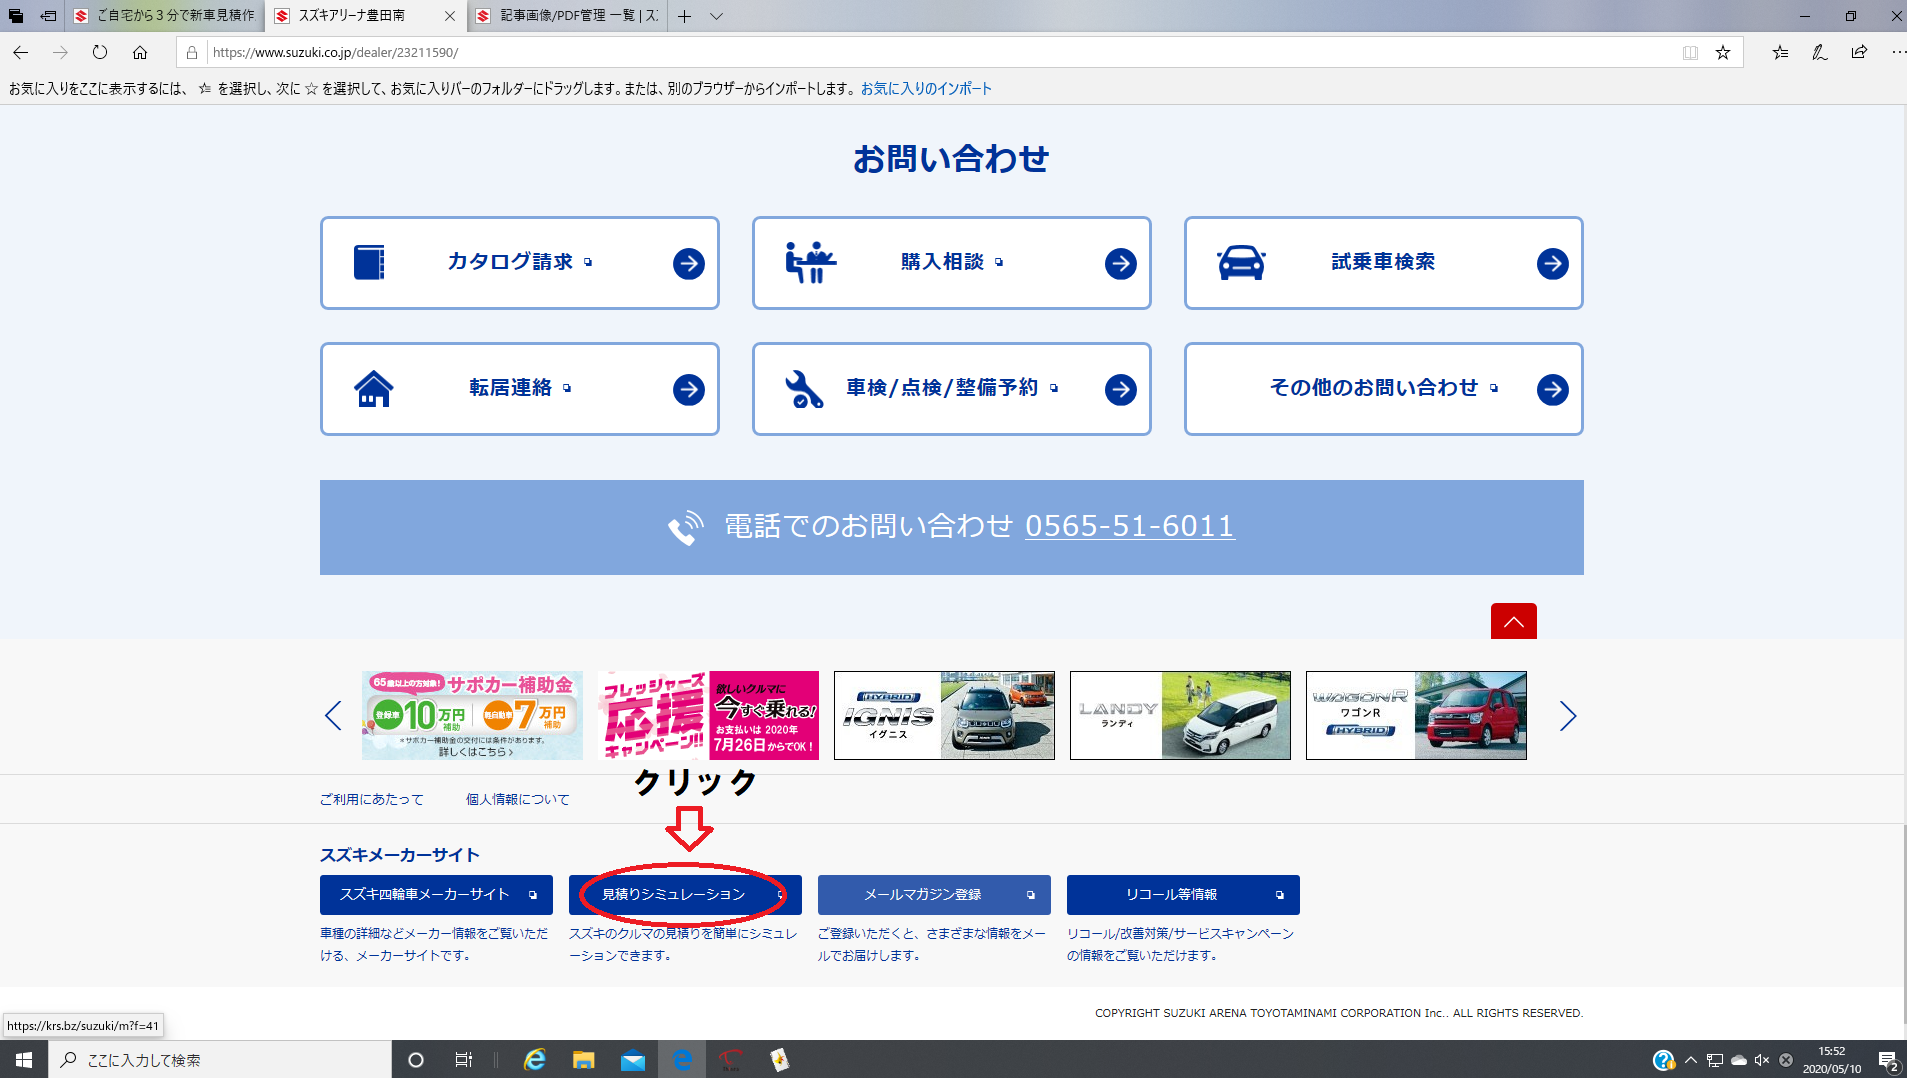Show previous banners with left chevron
This screenshot has height=1078, width=1907.
[x=333, y=715]
